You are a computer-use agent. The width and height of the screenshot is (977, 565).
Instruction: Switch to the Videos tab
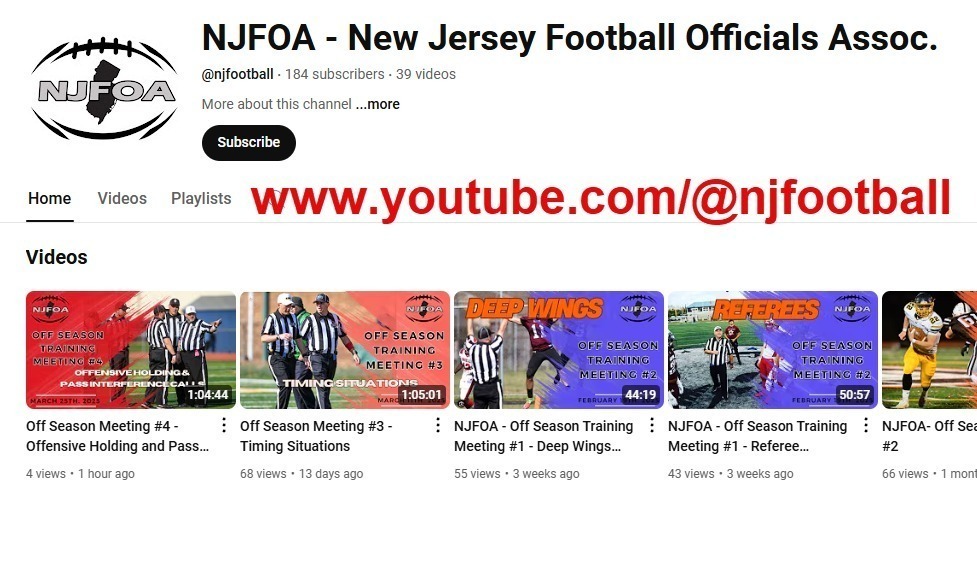(122, 199)
